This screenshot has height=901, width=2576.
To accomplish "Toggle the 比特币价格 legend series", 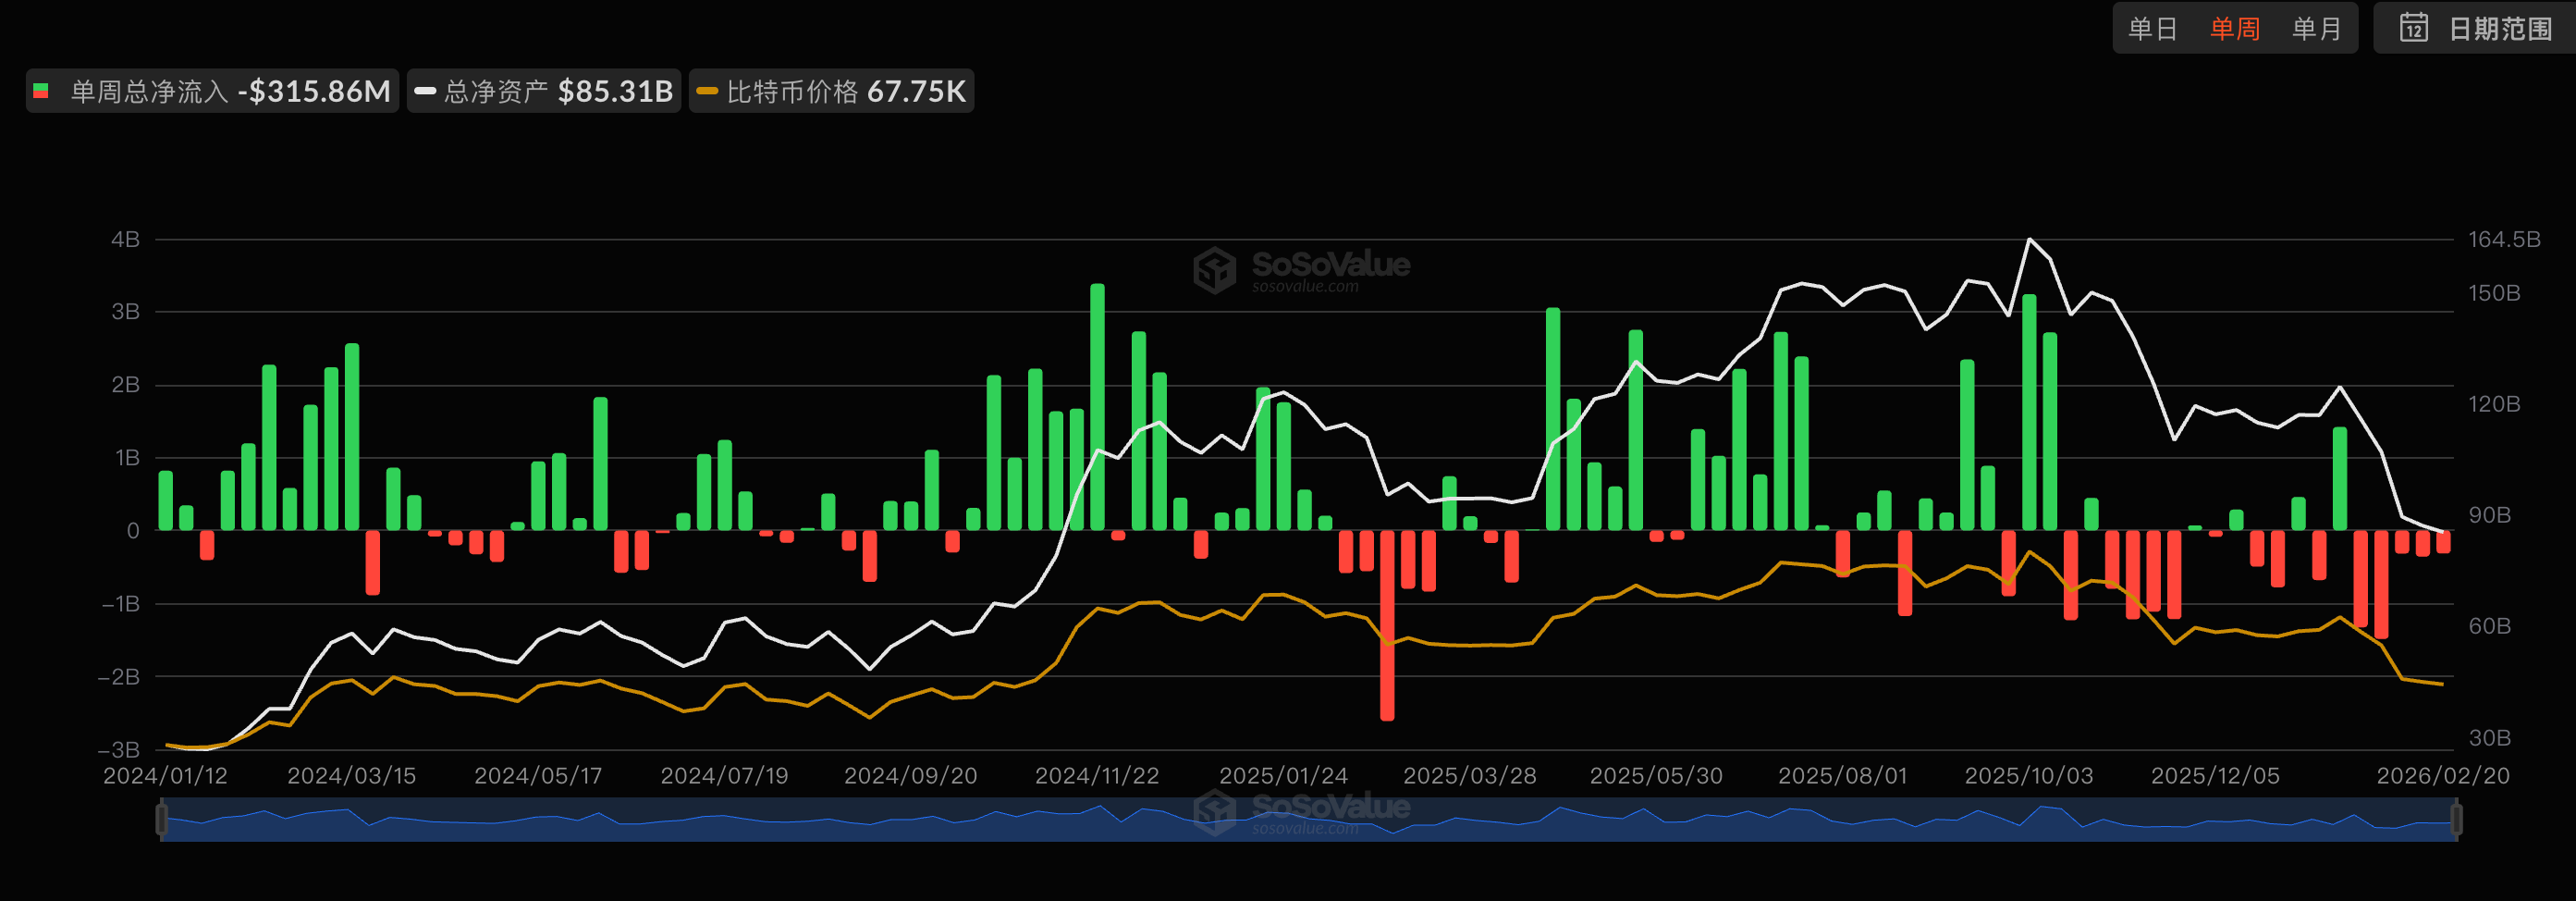I will 832,91.
